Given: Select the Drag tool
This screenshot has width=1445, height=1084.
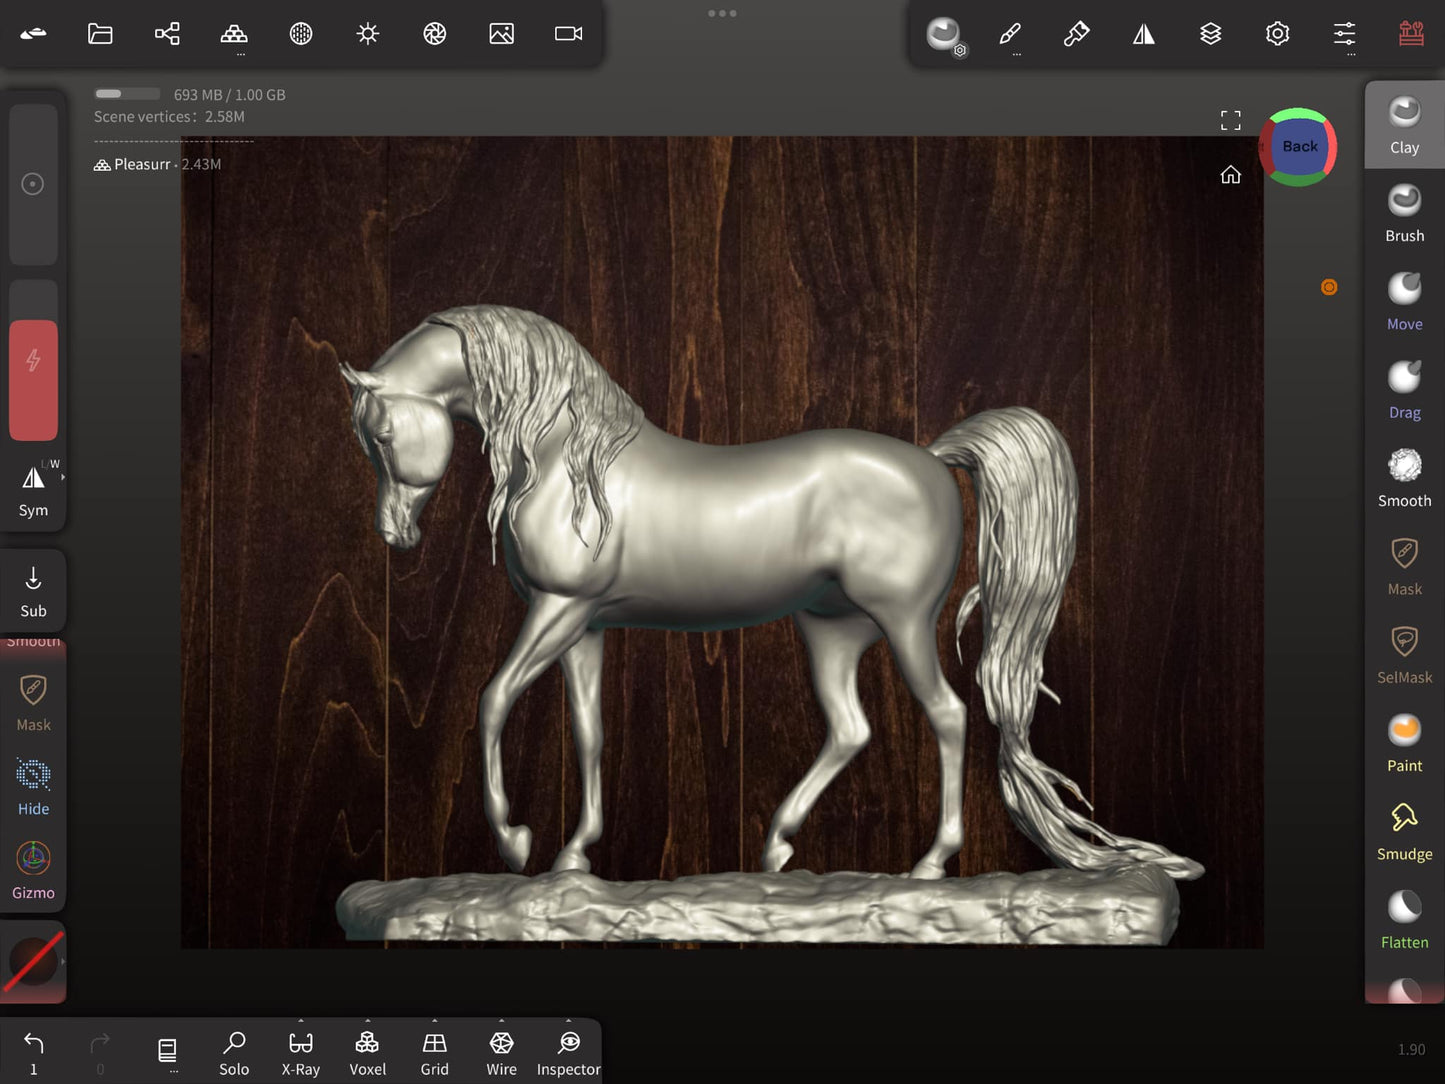Looking at the screenshot, I should [x=1405, y=389].
